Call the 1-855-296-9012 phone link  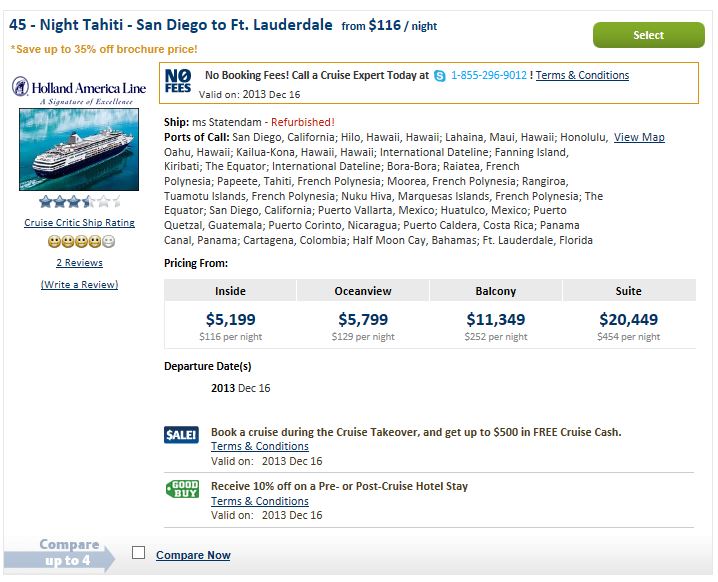click(x=489, y=75)
